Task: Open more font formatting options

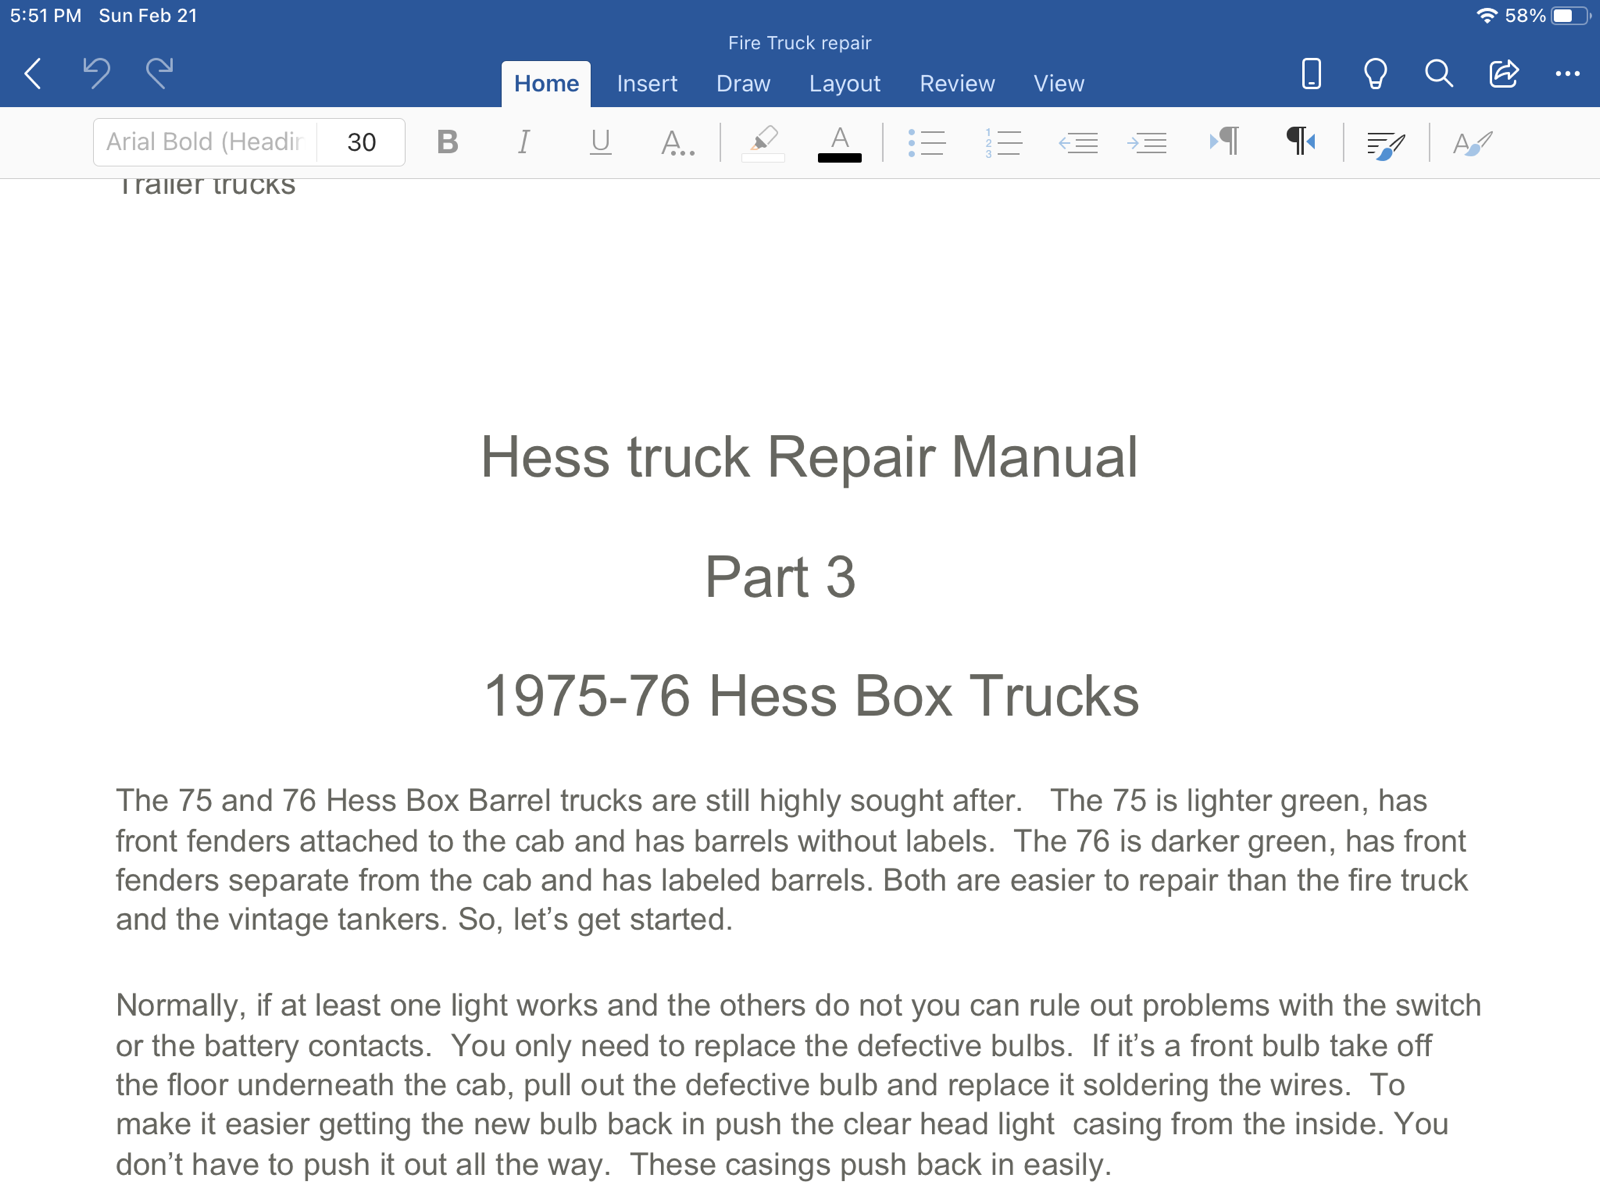Action: [677, 143]
